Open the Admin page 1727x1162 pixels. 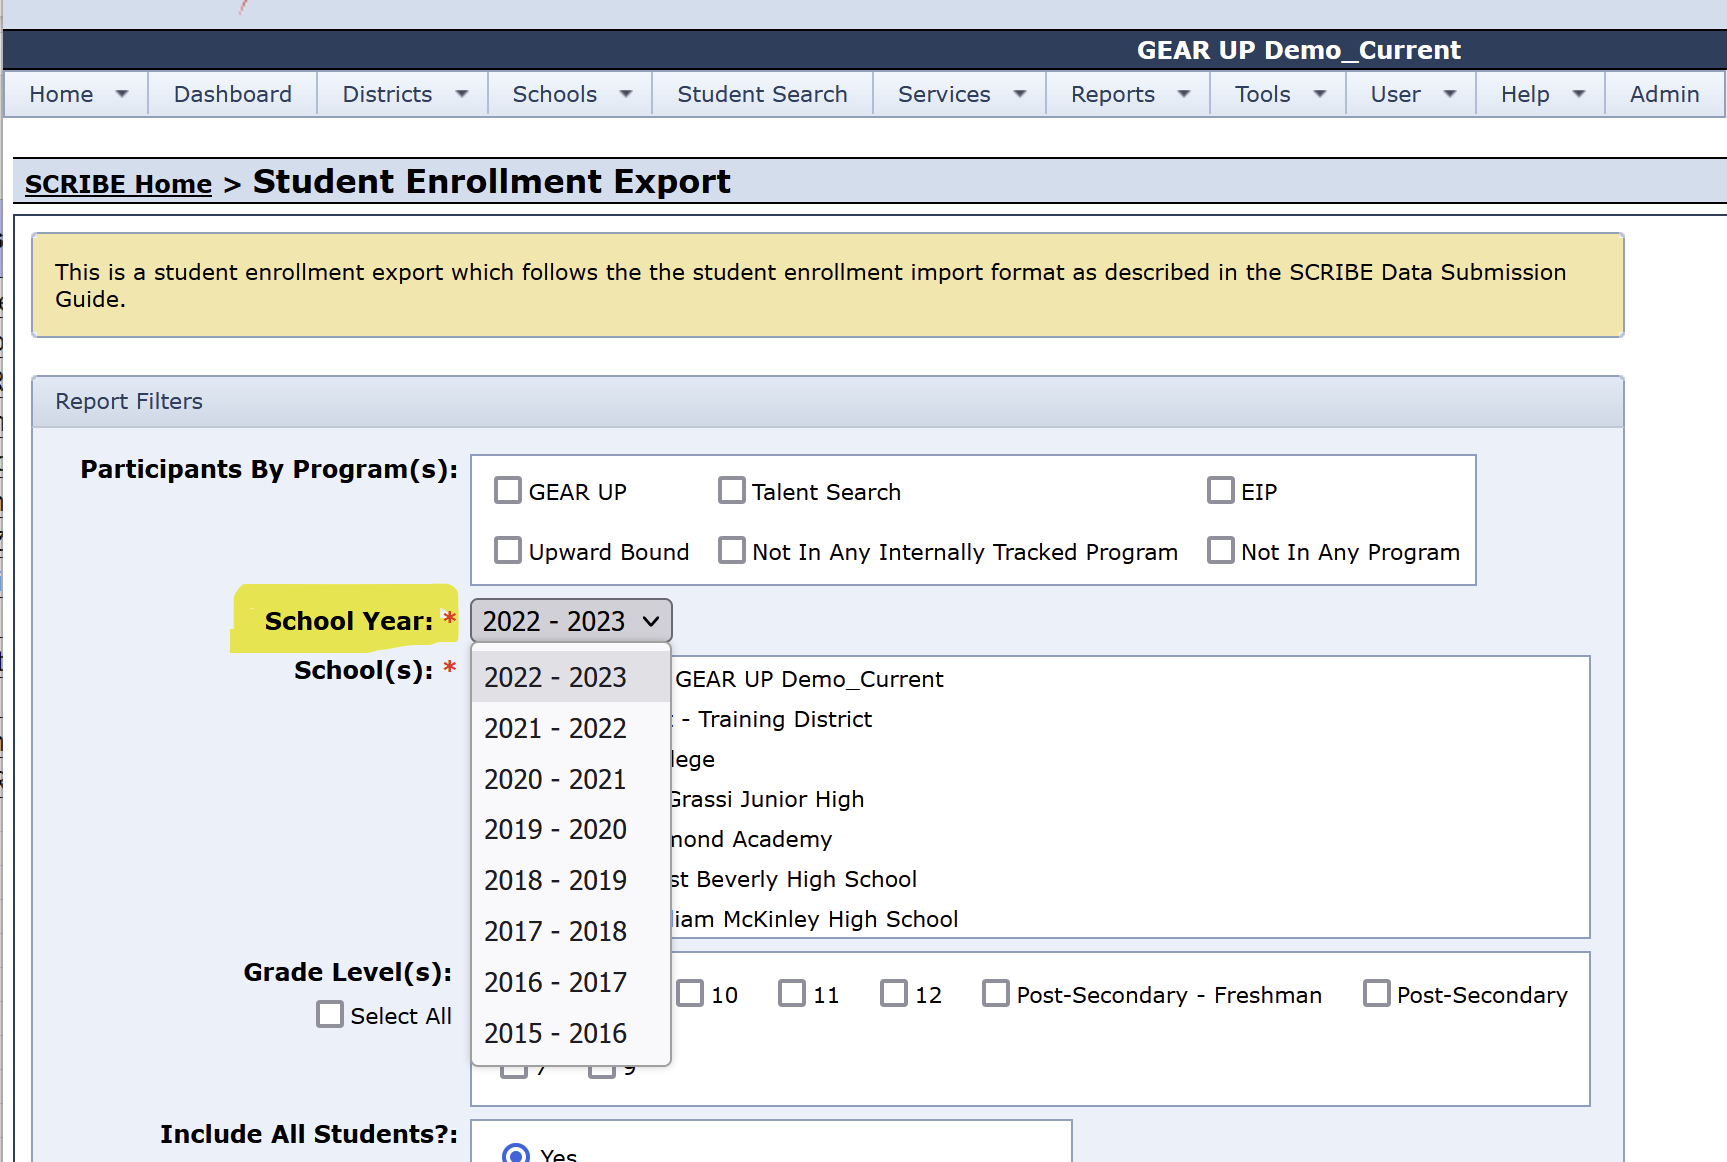pos(1664,94)
